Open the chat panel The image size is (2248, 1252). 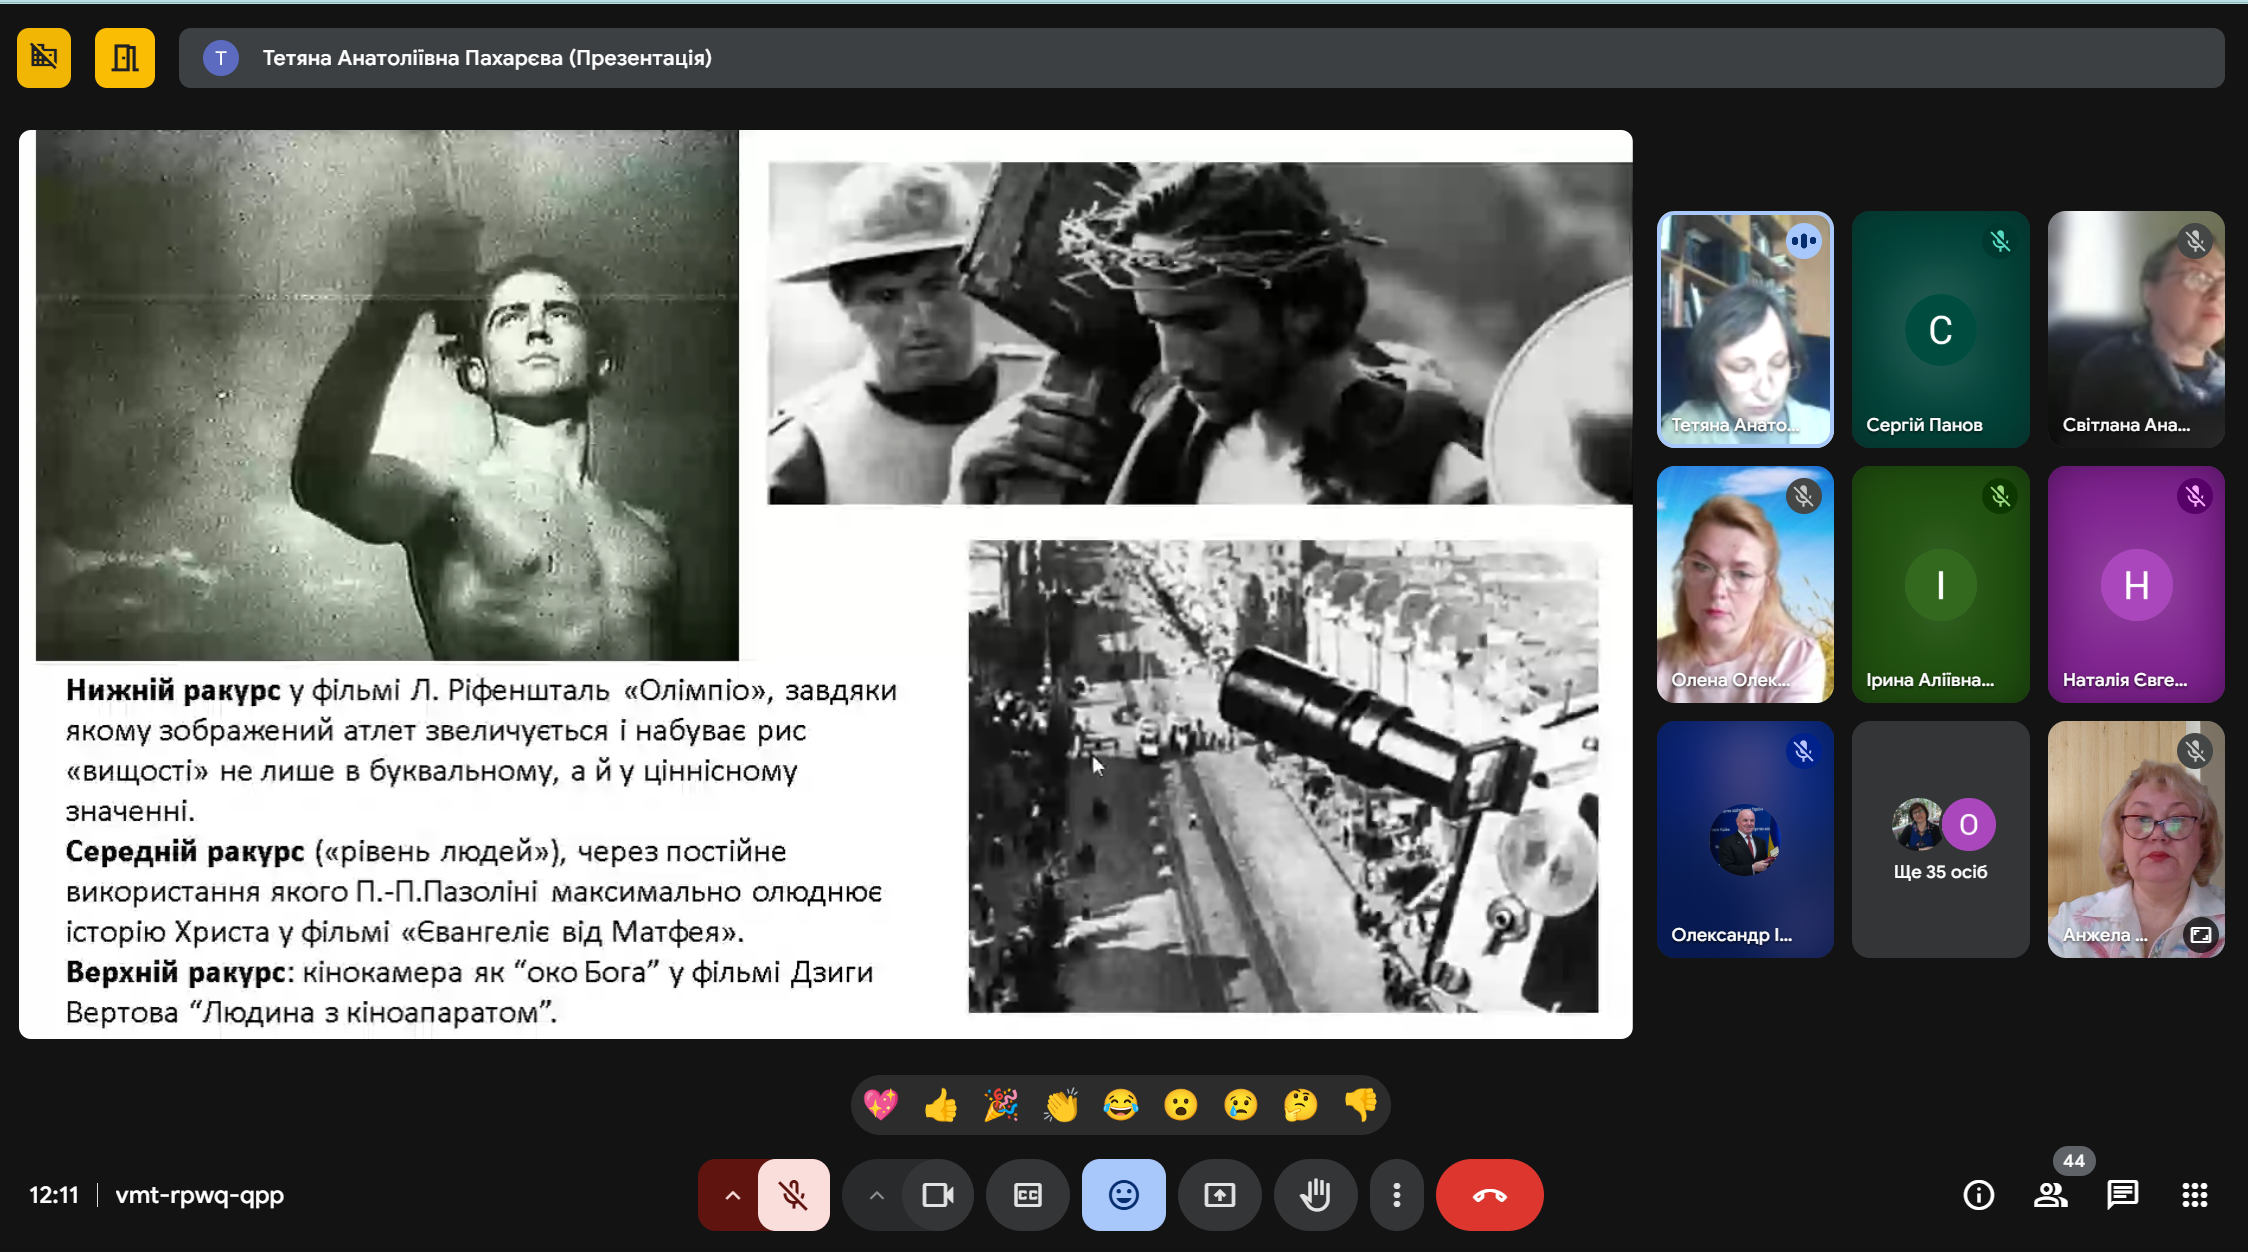2123,1195
